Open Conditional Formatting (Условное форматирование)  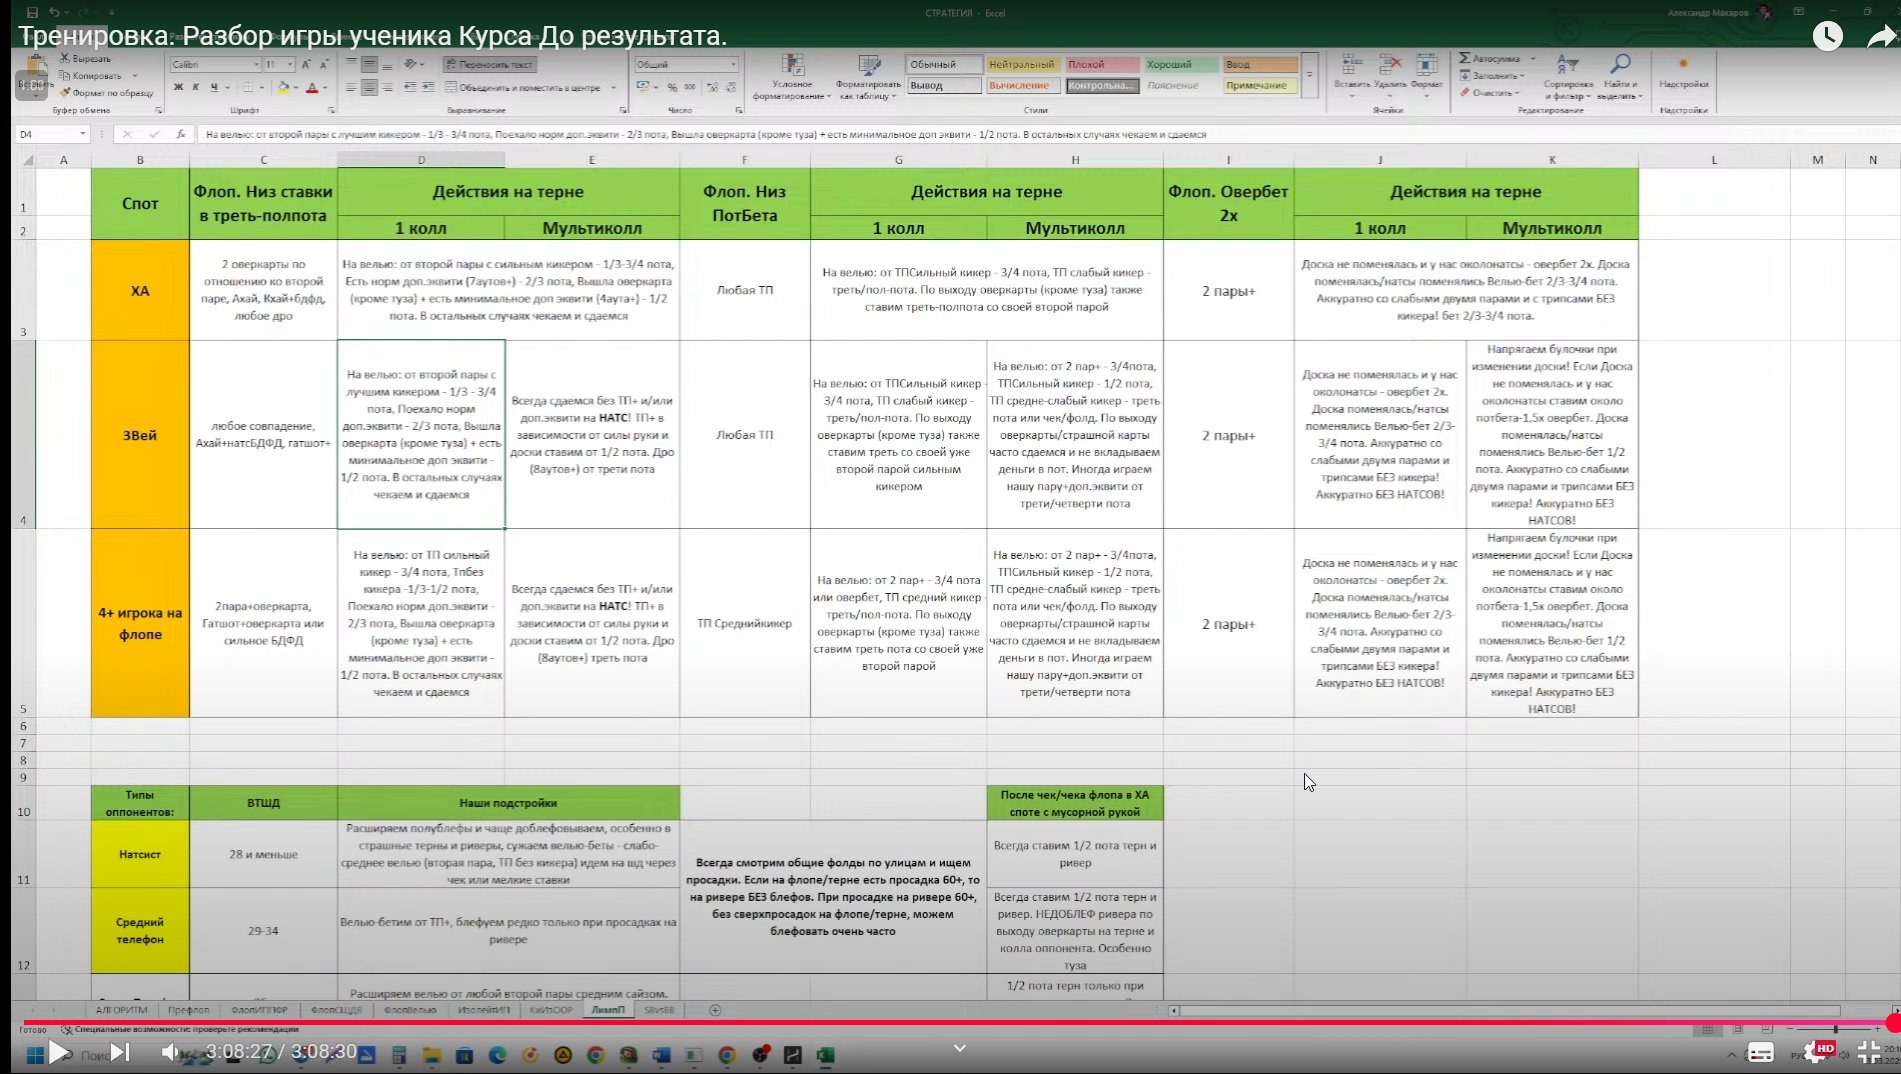pos(792,78)
